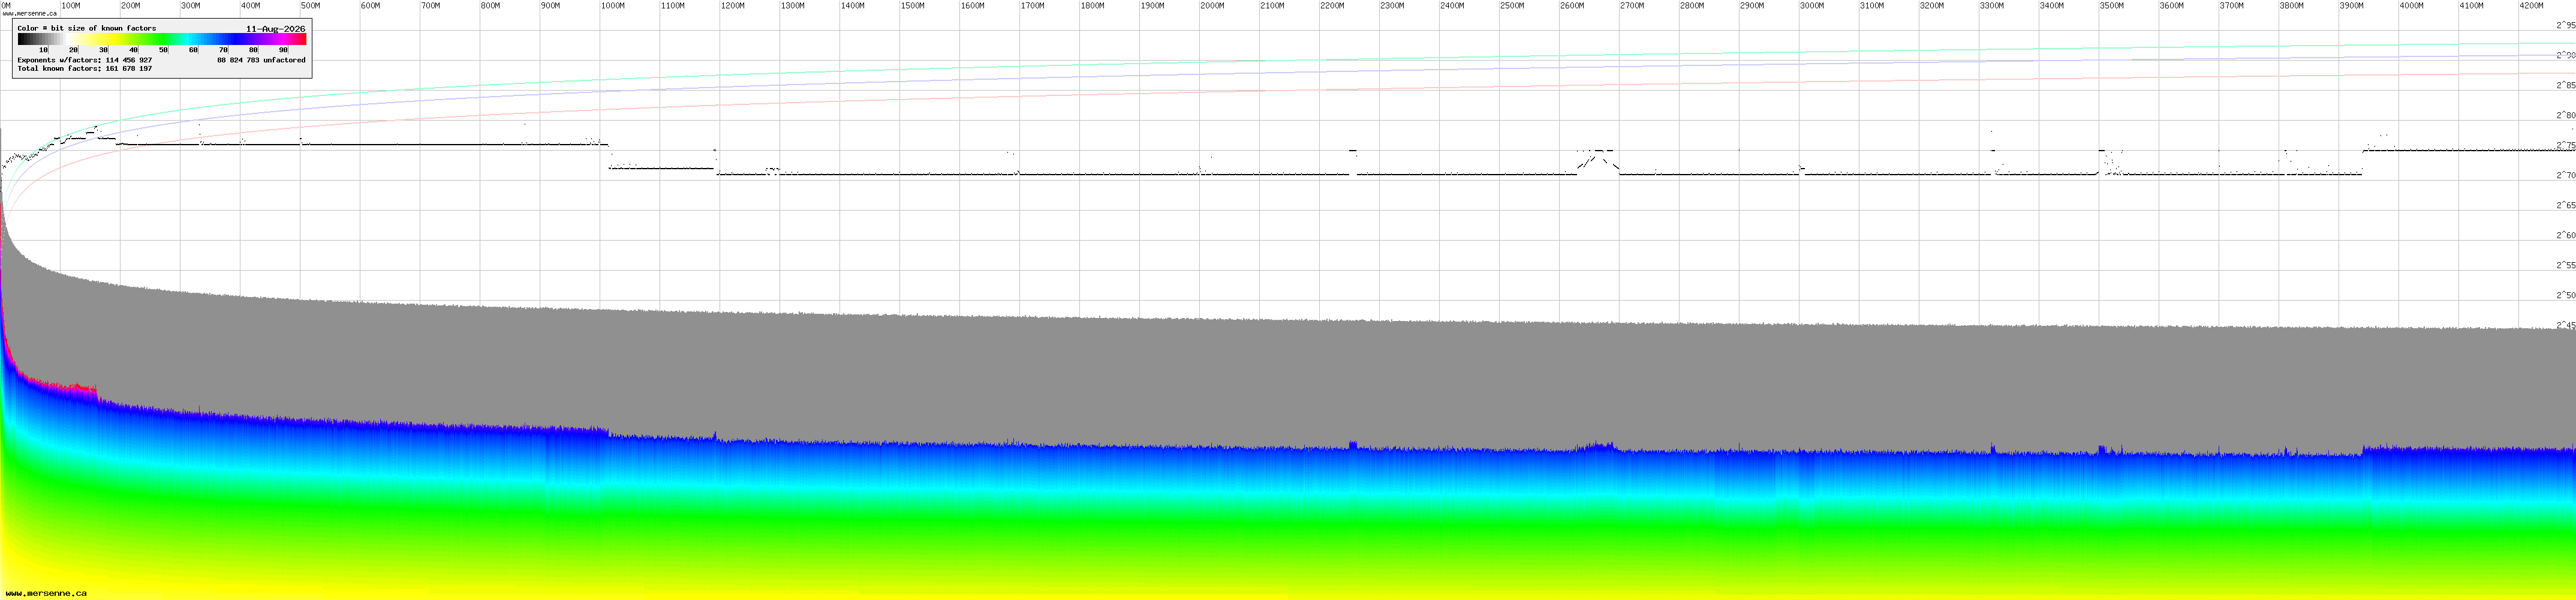
Task: Click the '4200M' x-axis label
Action: coord(2533,6)
